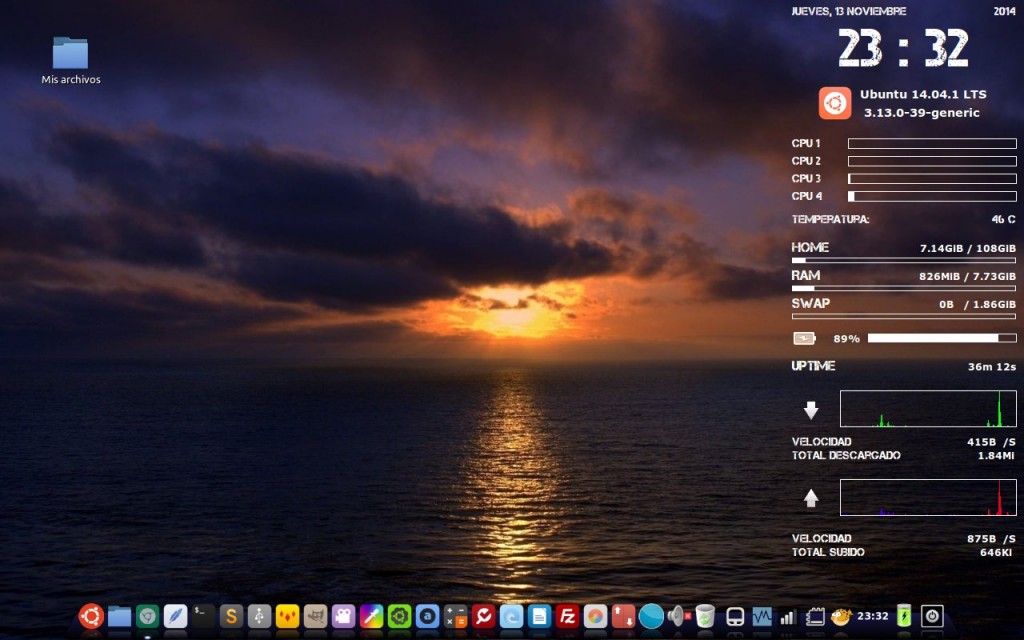Click the dock clock showing 23:32
Screen dimensions: 1024x640
coord(872,616)
